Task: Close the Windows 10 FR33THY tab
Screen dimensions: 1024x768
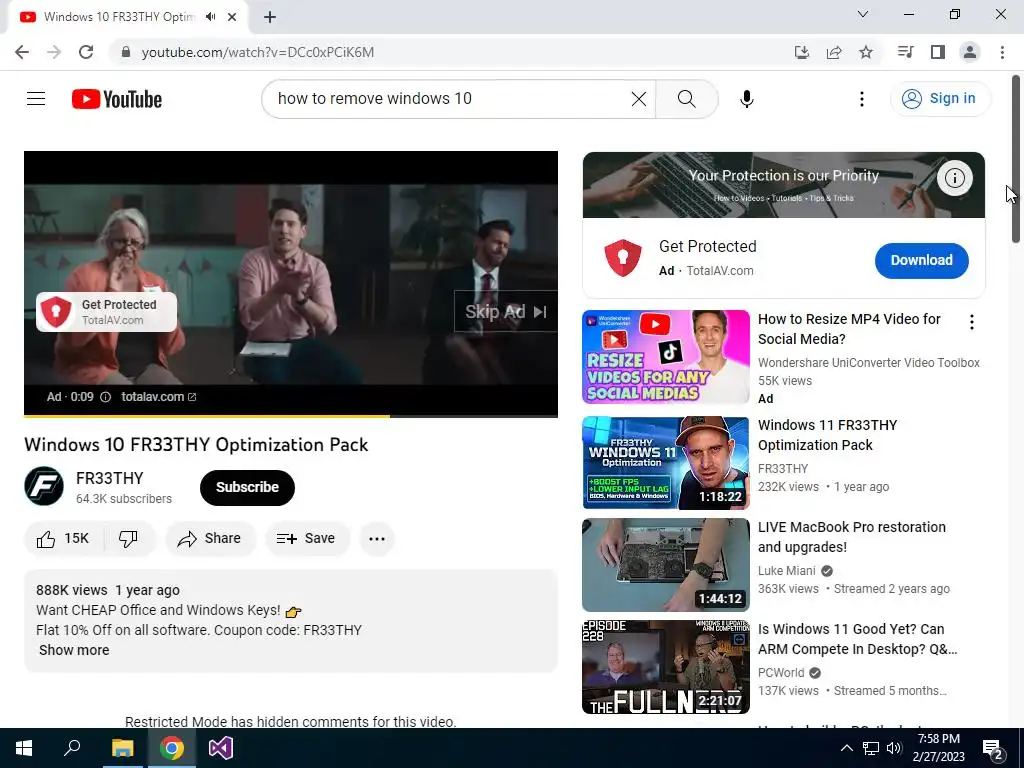Action: 232,17
